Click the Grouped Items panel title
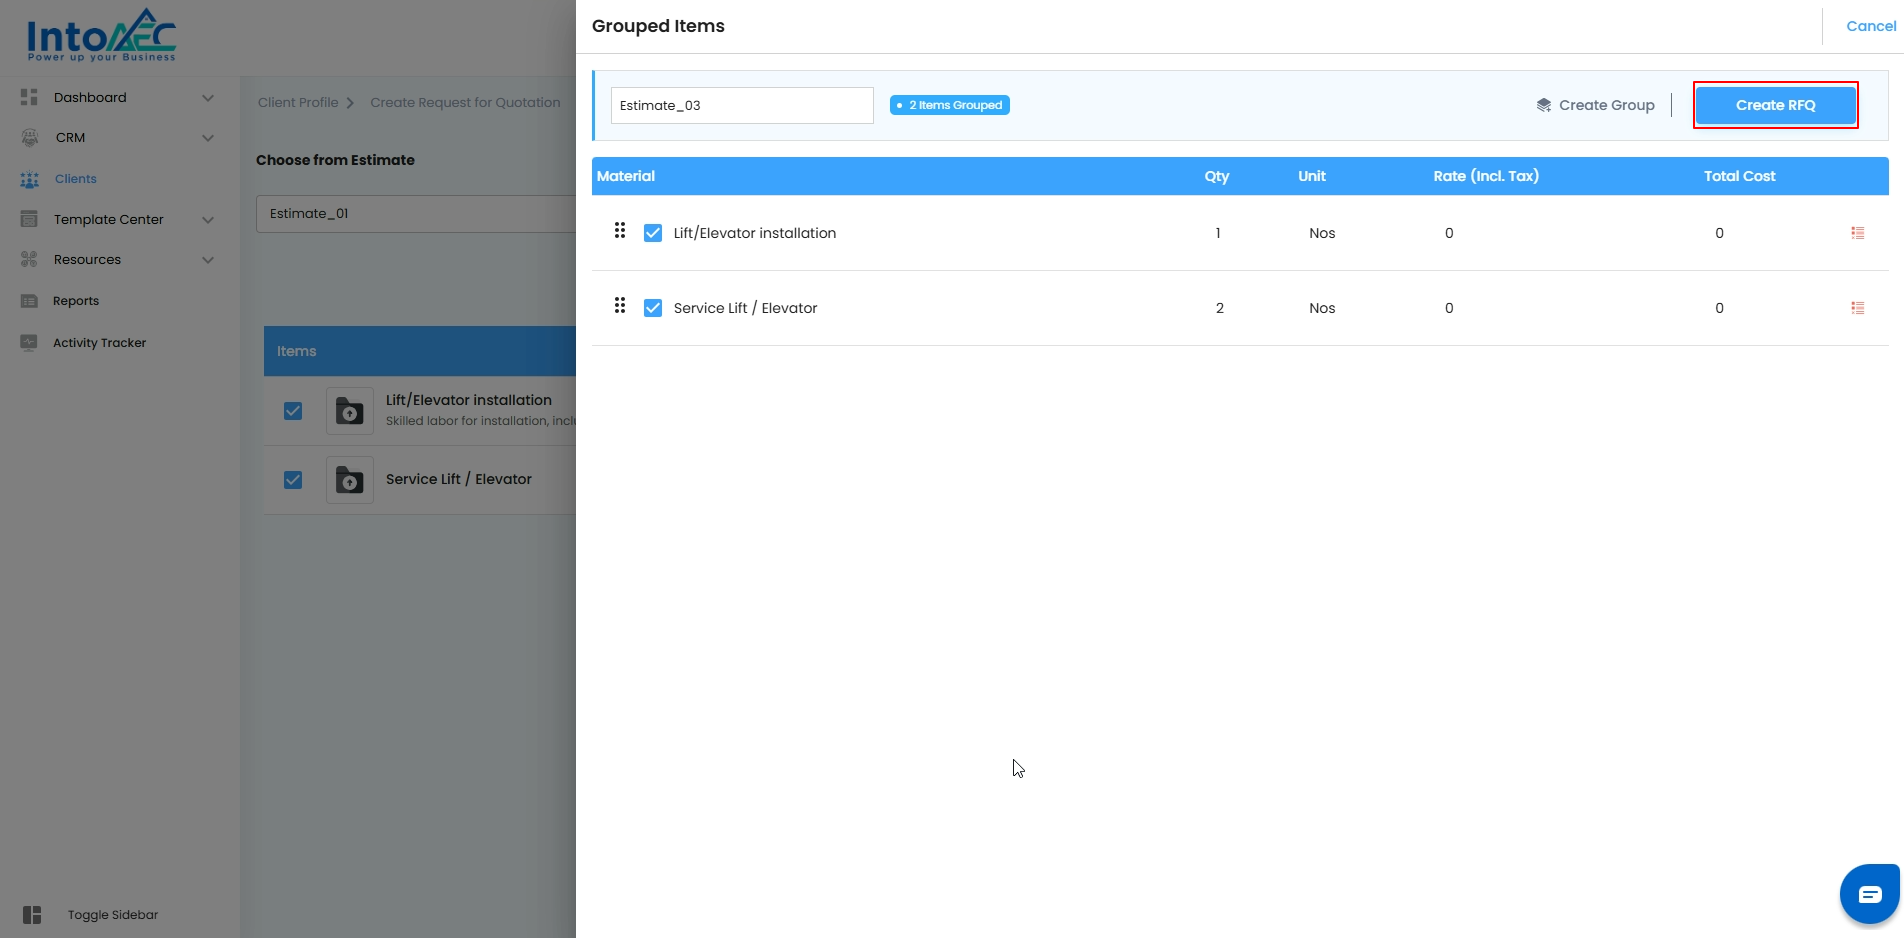Screen dimensions: 1904x938 click(658, 26)
